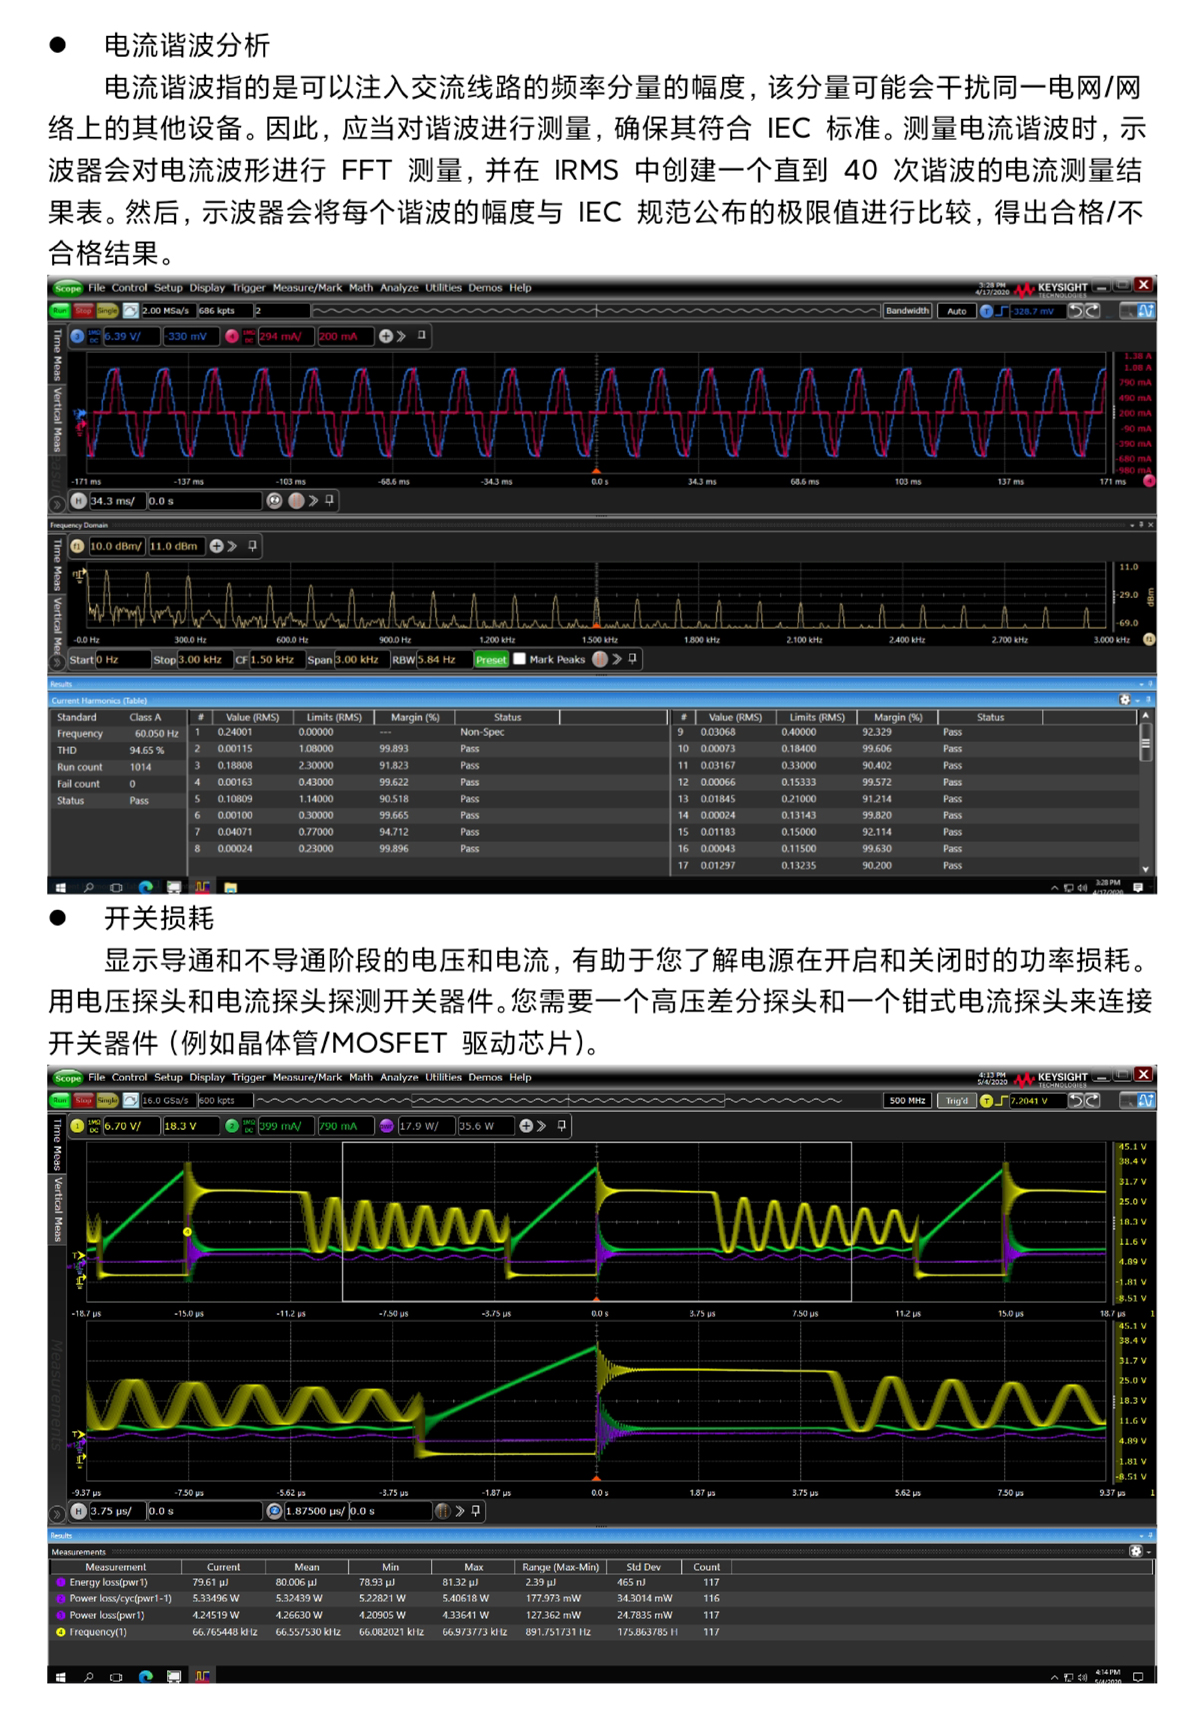Click the zoom icon right of 34.3 ms/ timebase
Image resolution: width=1200 pixels, height=1724 pixels.
275,501
